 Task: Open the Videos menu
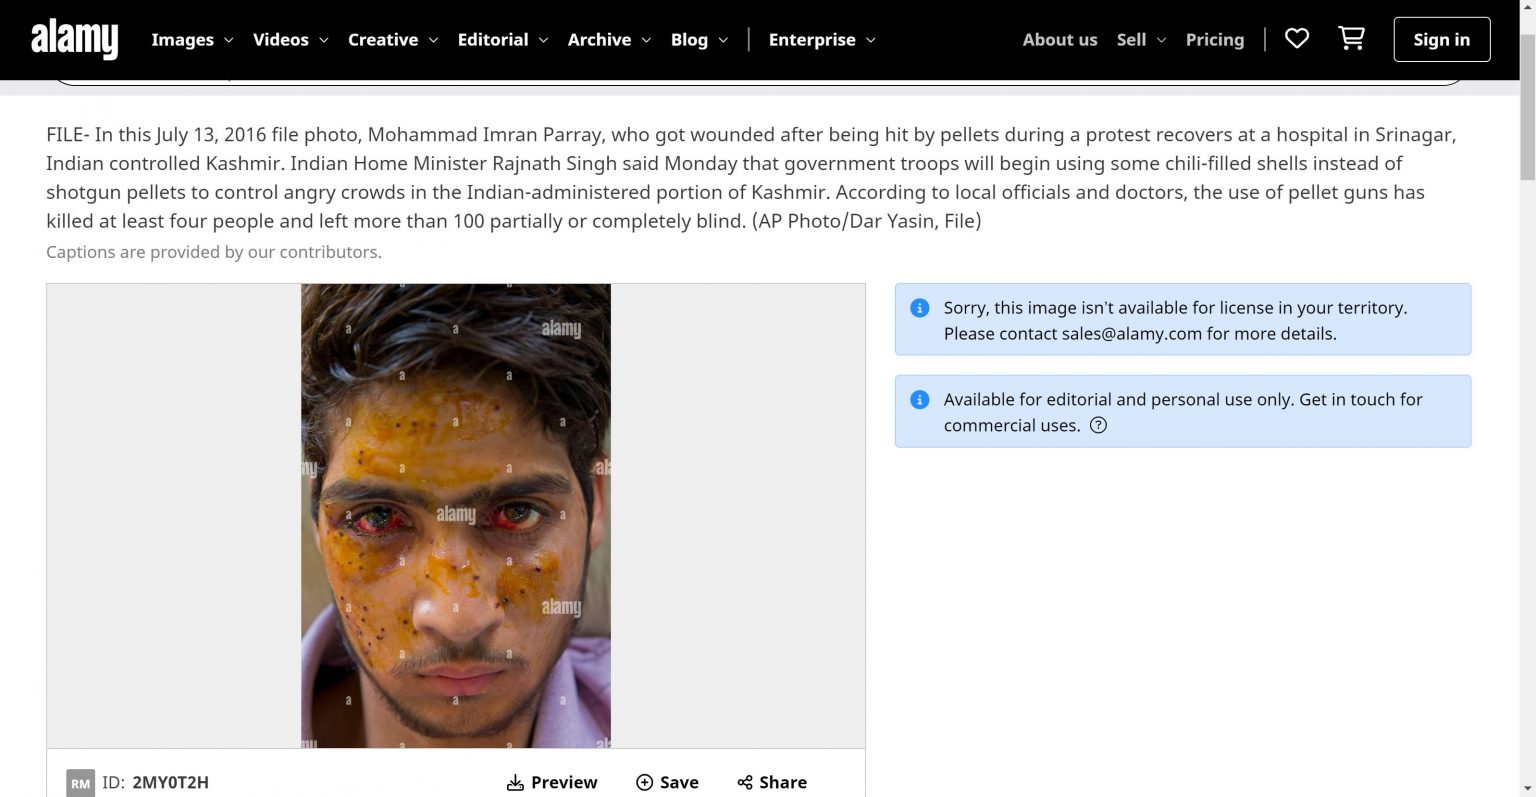(x=281, y=40)
